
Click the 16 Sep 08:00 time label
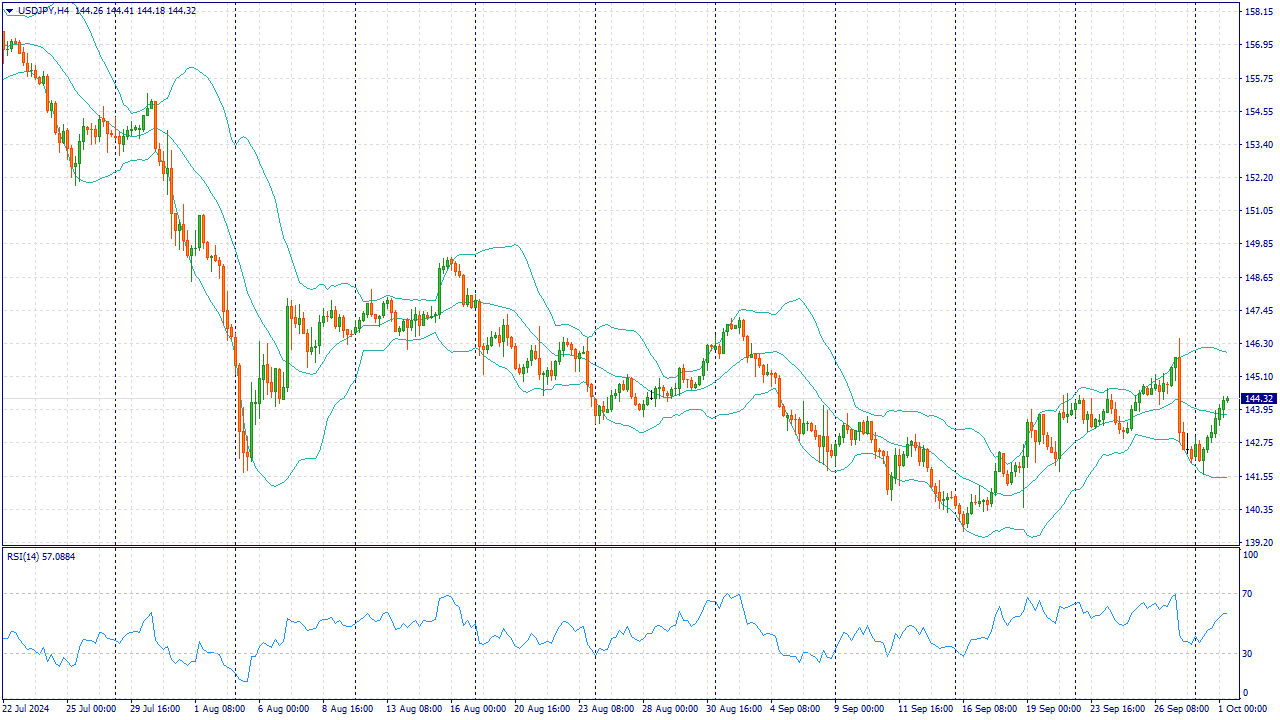pos(990,708)
